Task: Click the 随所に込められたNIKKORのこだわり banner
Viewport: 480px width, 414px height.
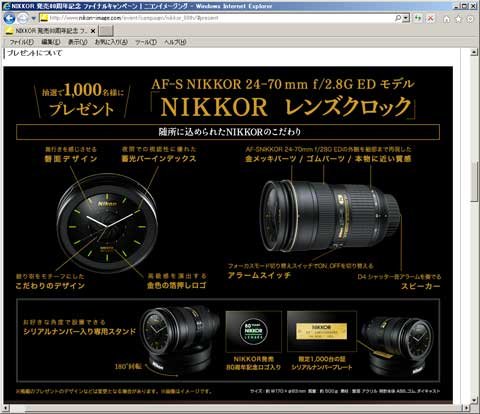Action: [228, 132]
